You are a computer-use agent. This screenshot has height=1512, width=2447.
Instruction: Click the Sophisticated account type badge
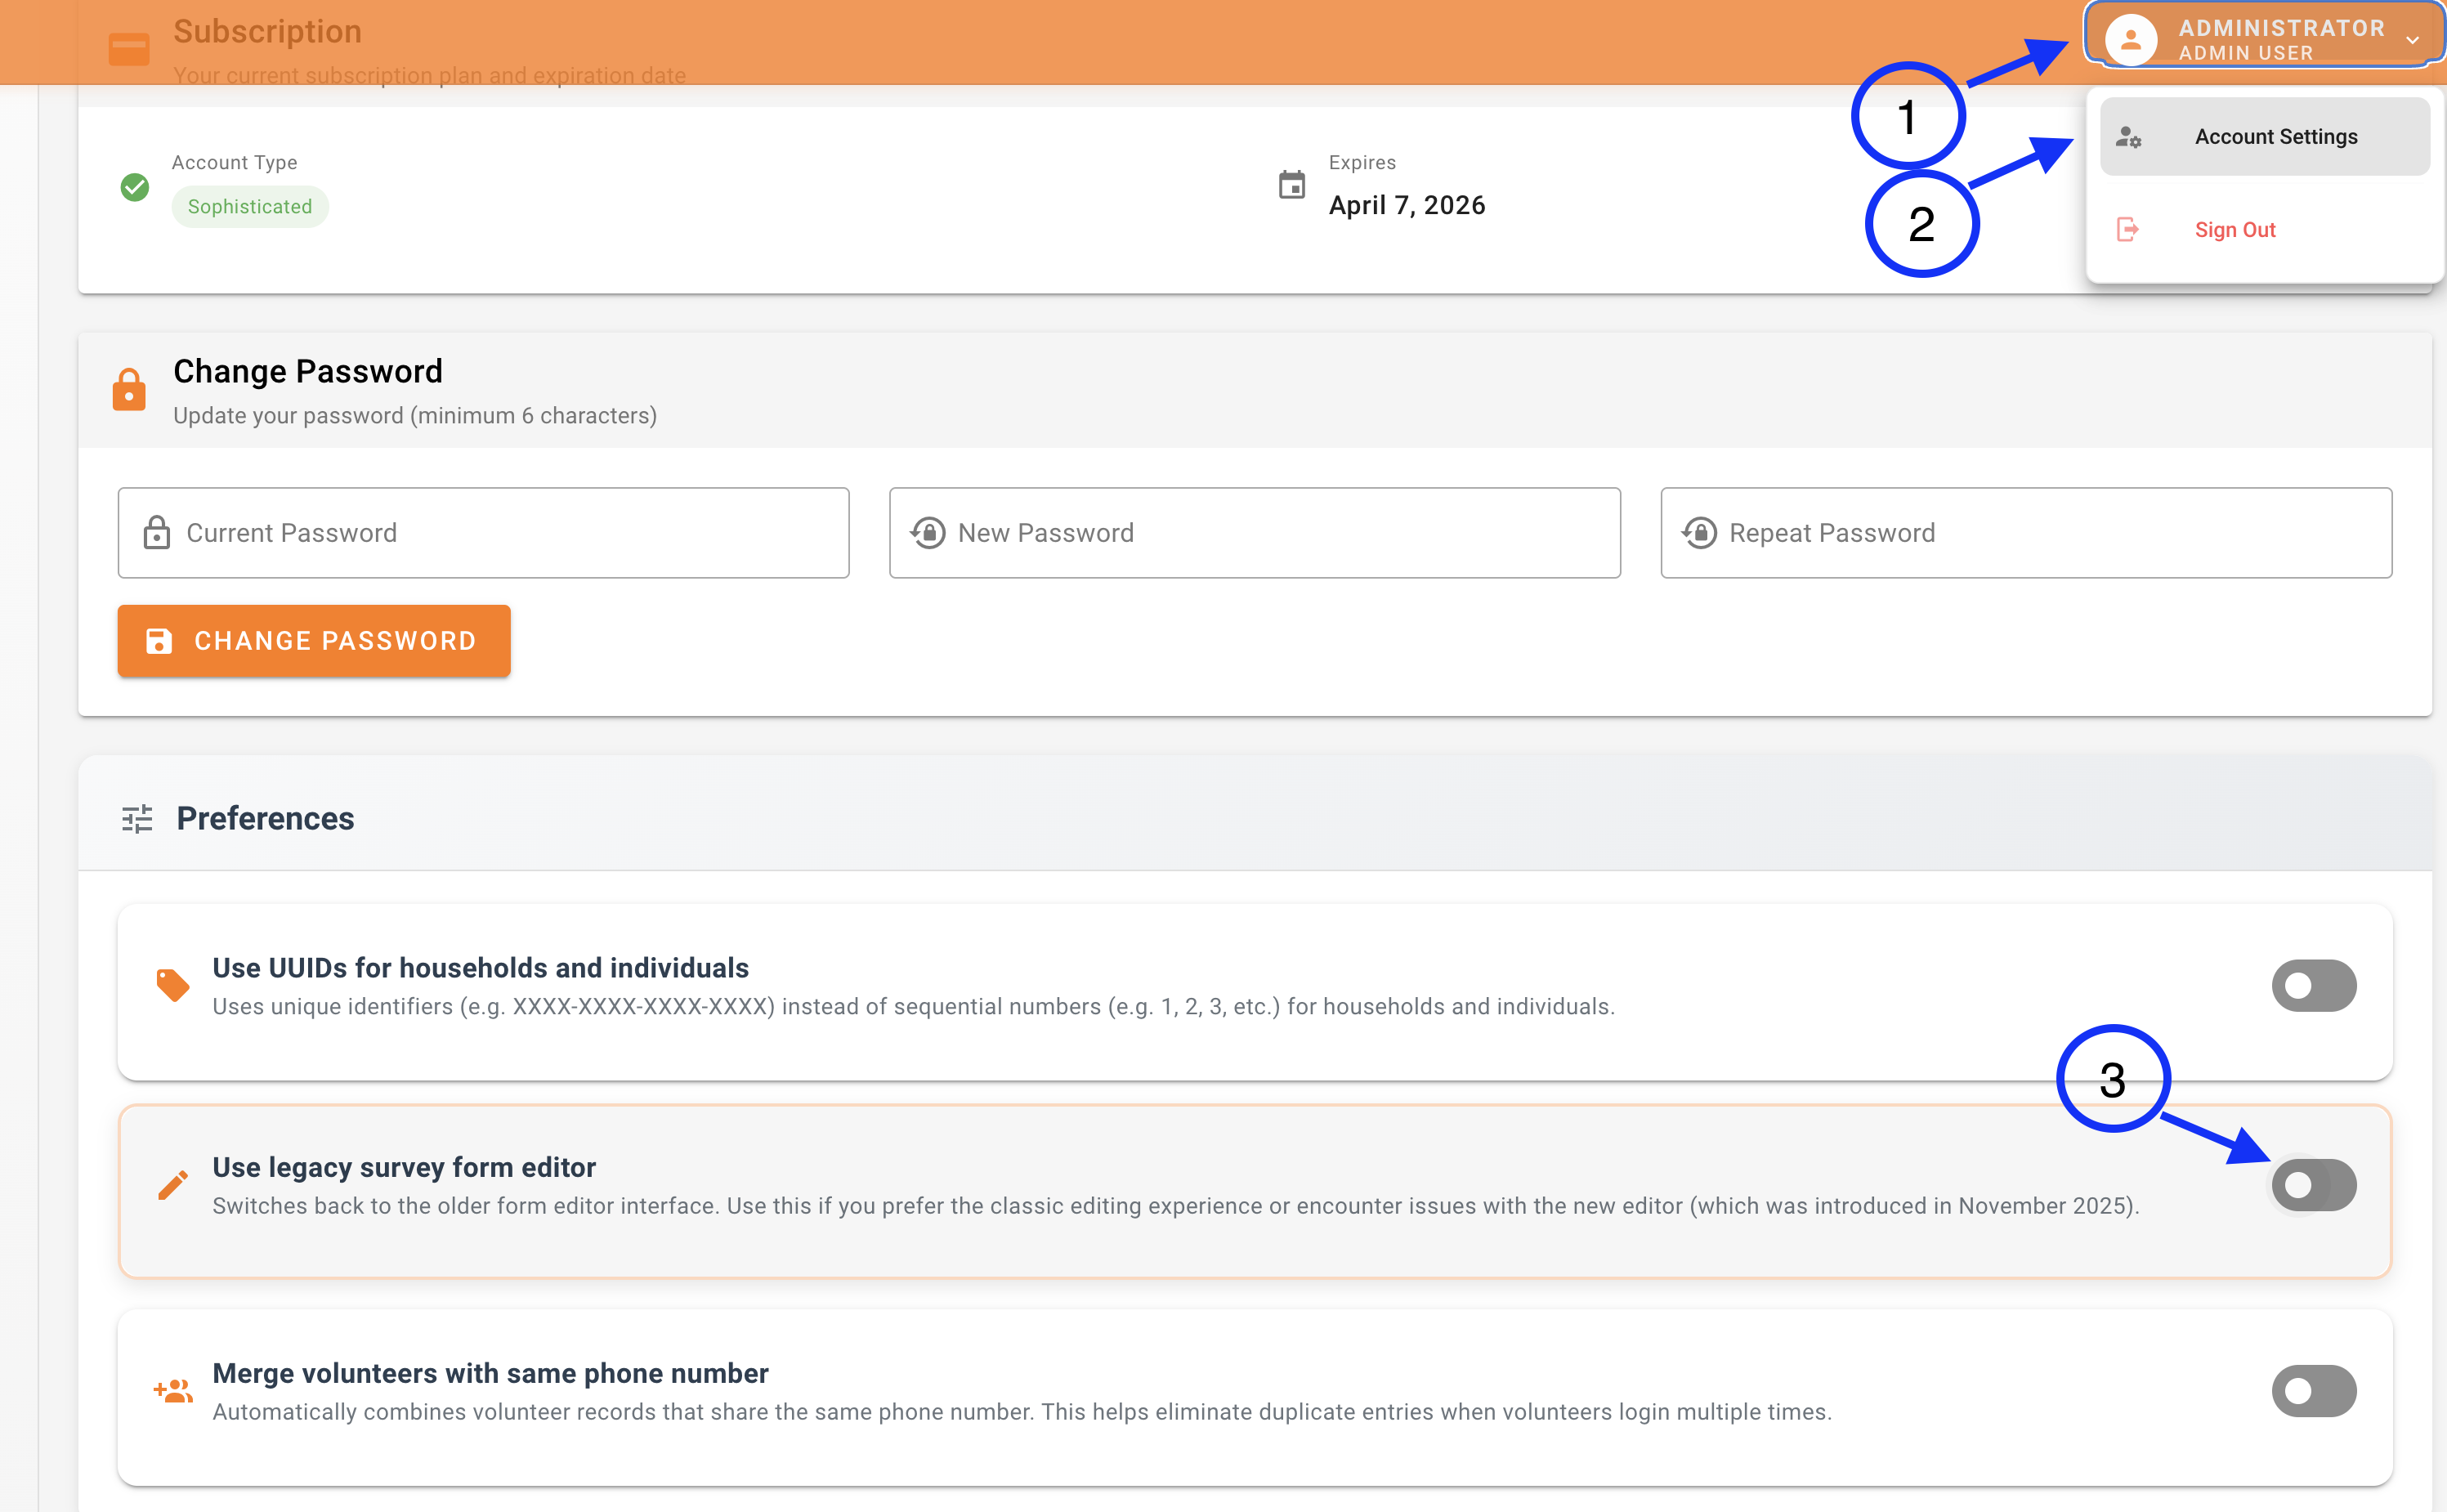coord(250,207)
